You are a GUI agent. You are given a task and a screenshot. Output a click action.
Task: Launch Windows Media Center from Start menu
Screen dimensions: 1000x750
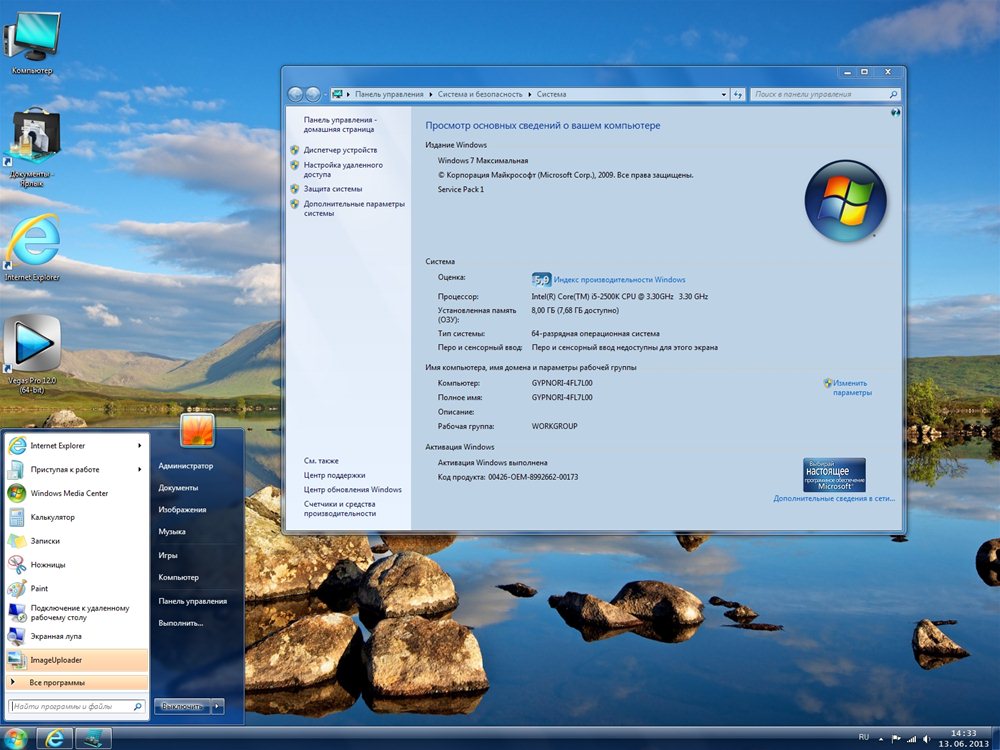[69, 493]
